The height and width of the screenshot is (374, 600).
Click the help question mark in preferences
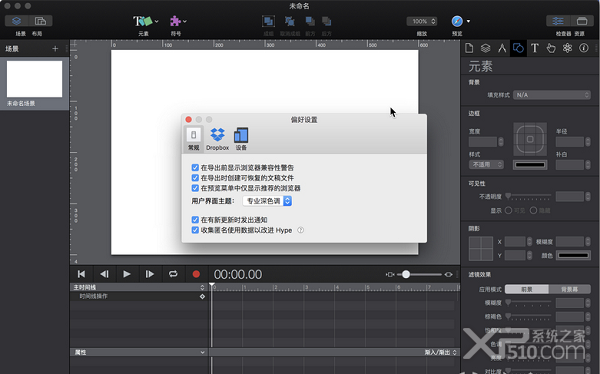[x=301, y=230]
